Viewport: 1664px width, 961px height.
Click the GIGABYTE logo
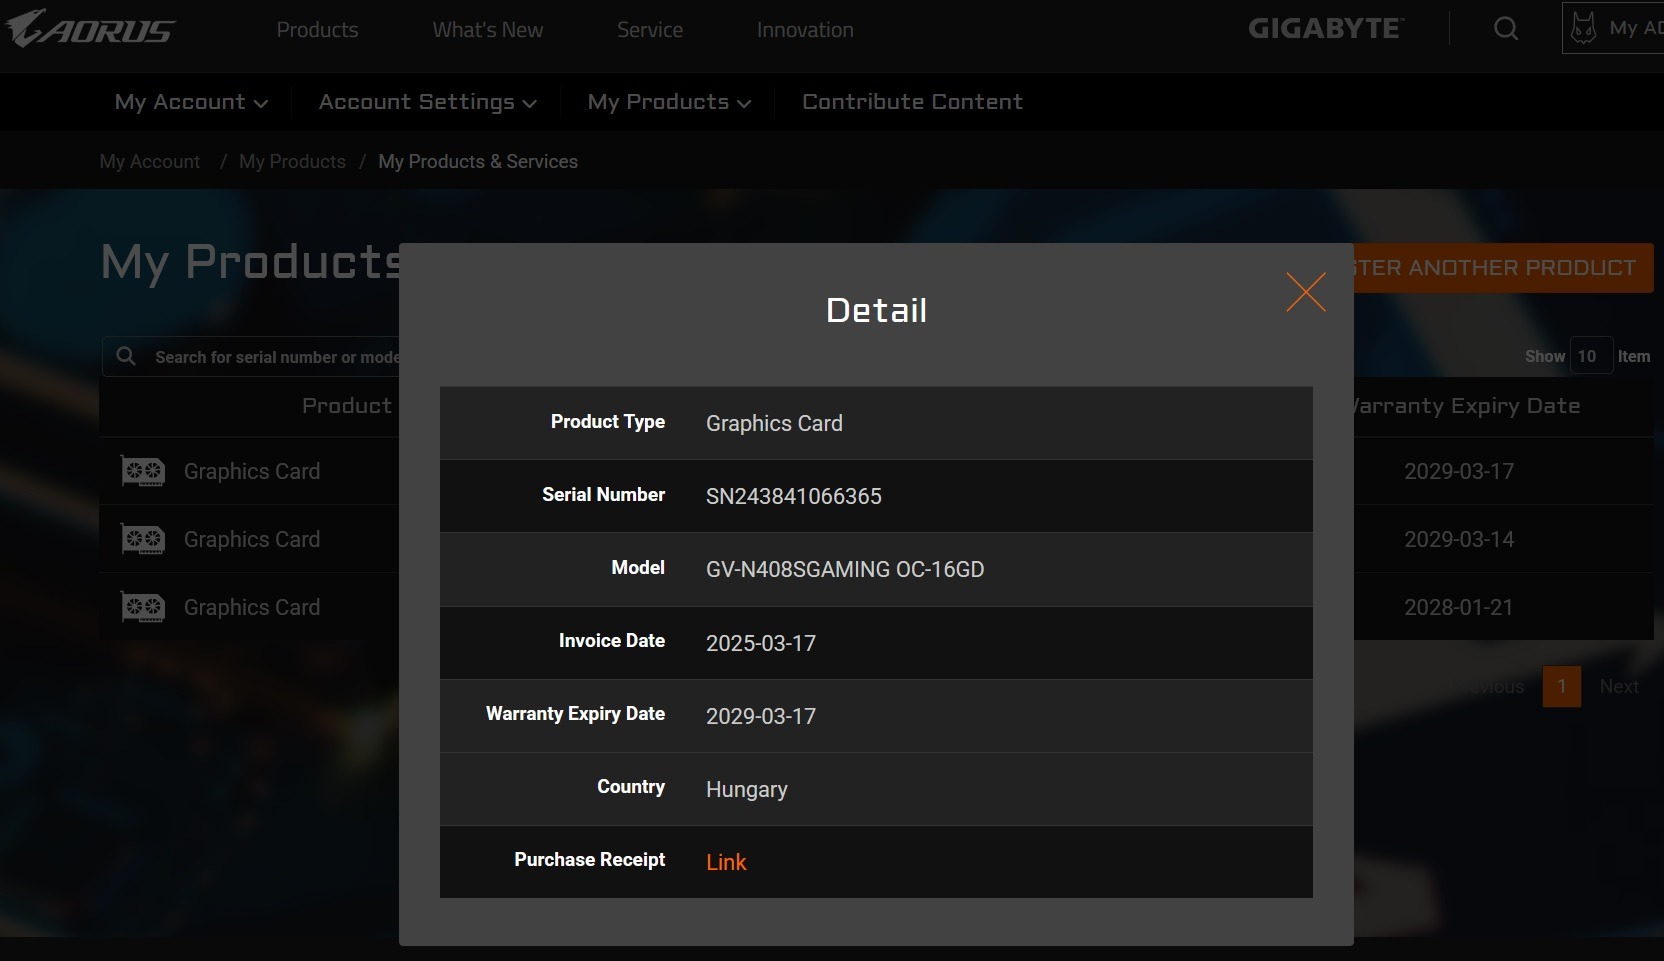(x=1326, y=28)
